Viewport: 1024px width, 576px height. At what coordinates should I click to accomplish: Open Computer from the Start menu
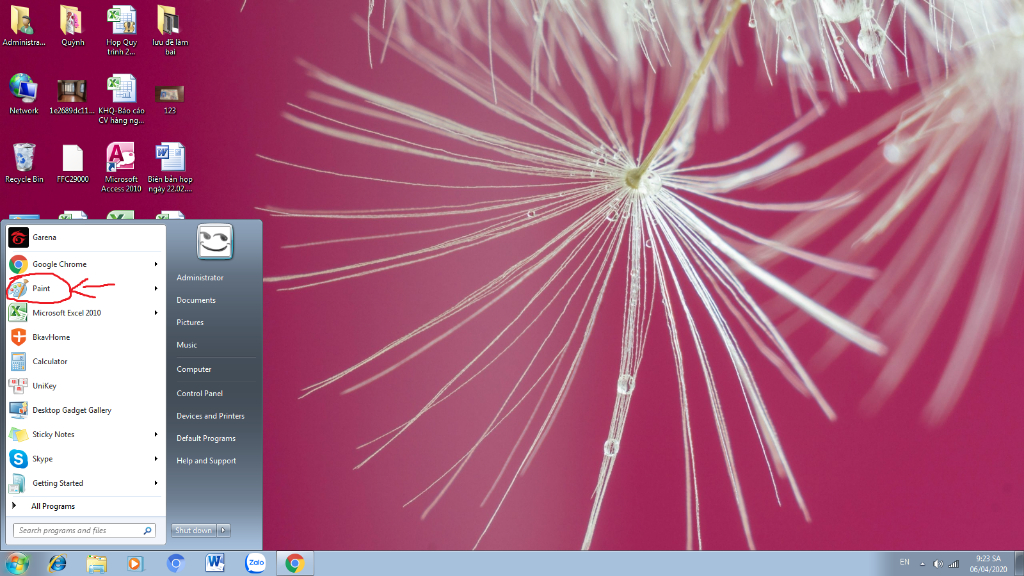[194, 370]
